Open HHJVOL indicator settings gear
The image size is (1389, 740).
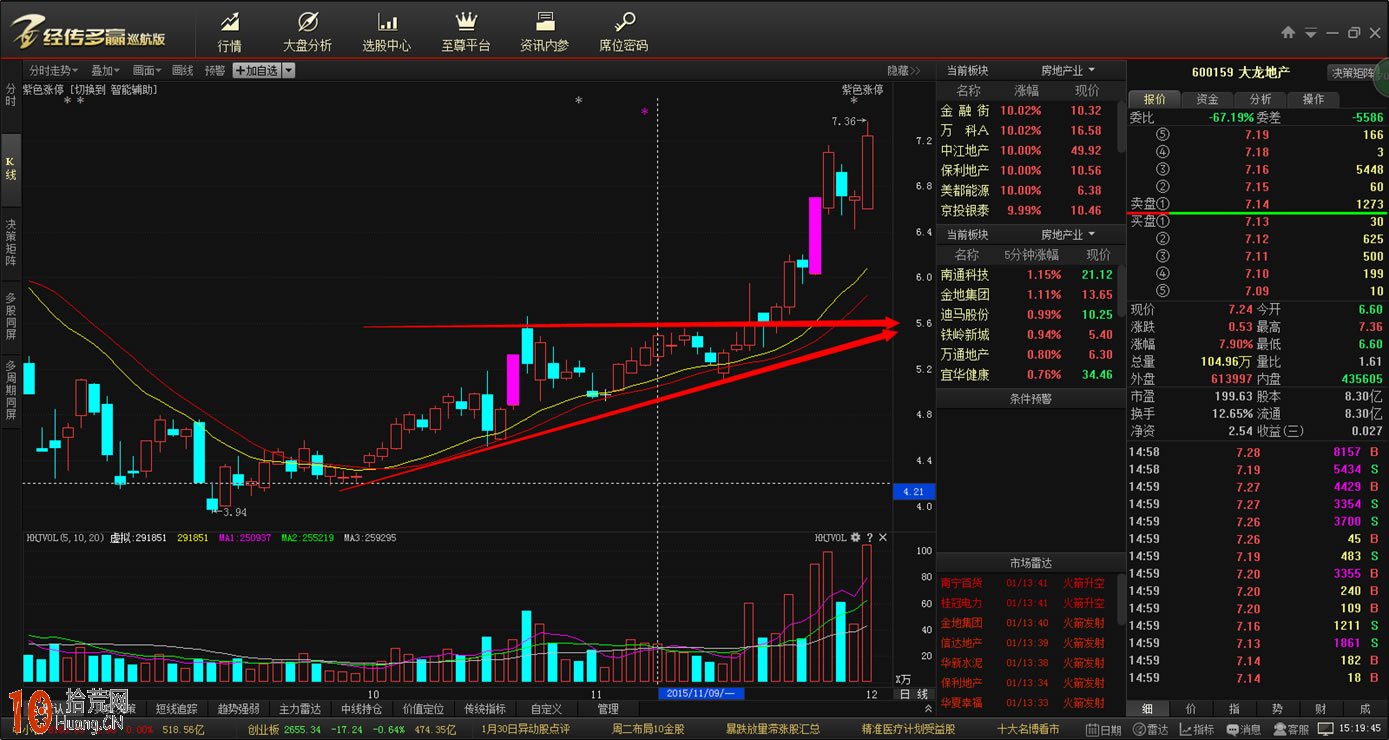(855, 538)
